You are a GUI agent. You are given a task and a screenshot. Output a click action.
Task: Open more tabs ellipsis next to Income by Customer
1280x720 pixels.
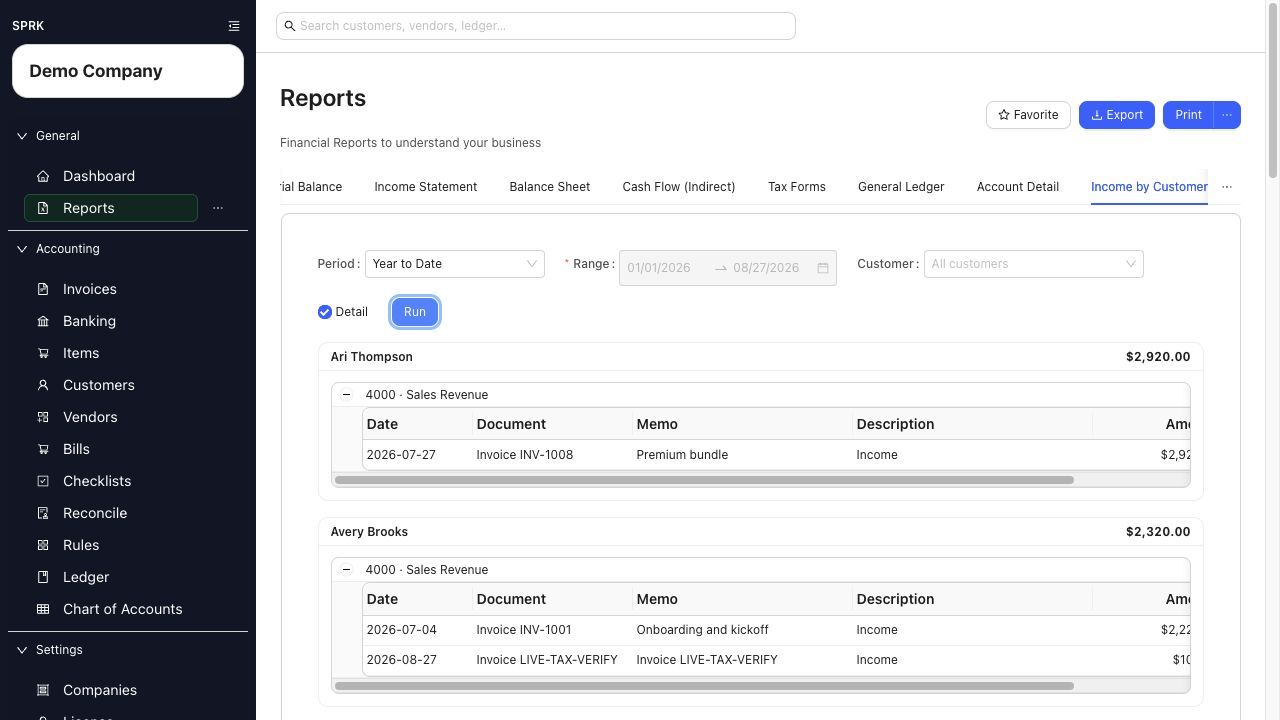(1227, 187)
